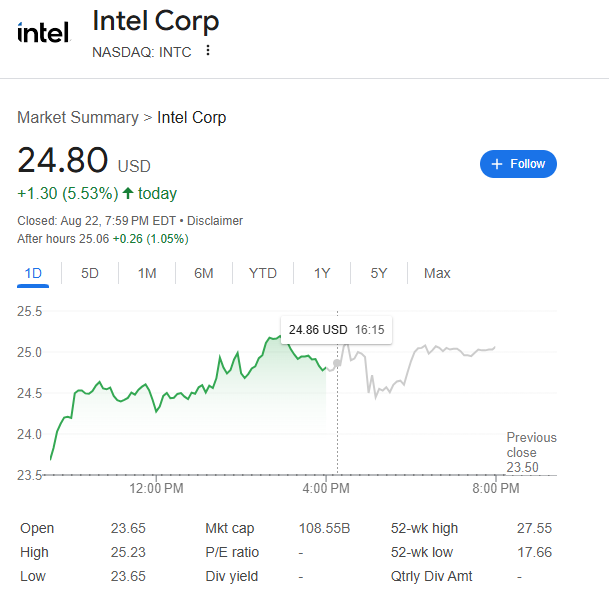Viewport: 609px width, 592px height.
Task: Click the Intel logo icon
Action: [x=43, y=32]
